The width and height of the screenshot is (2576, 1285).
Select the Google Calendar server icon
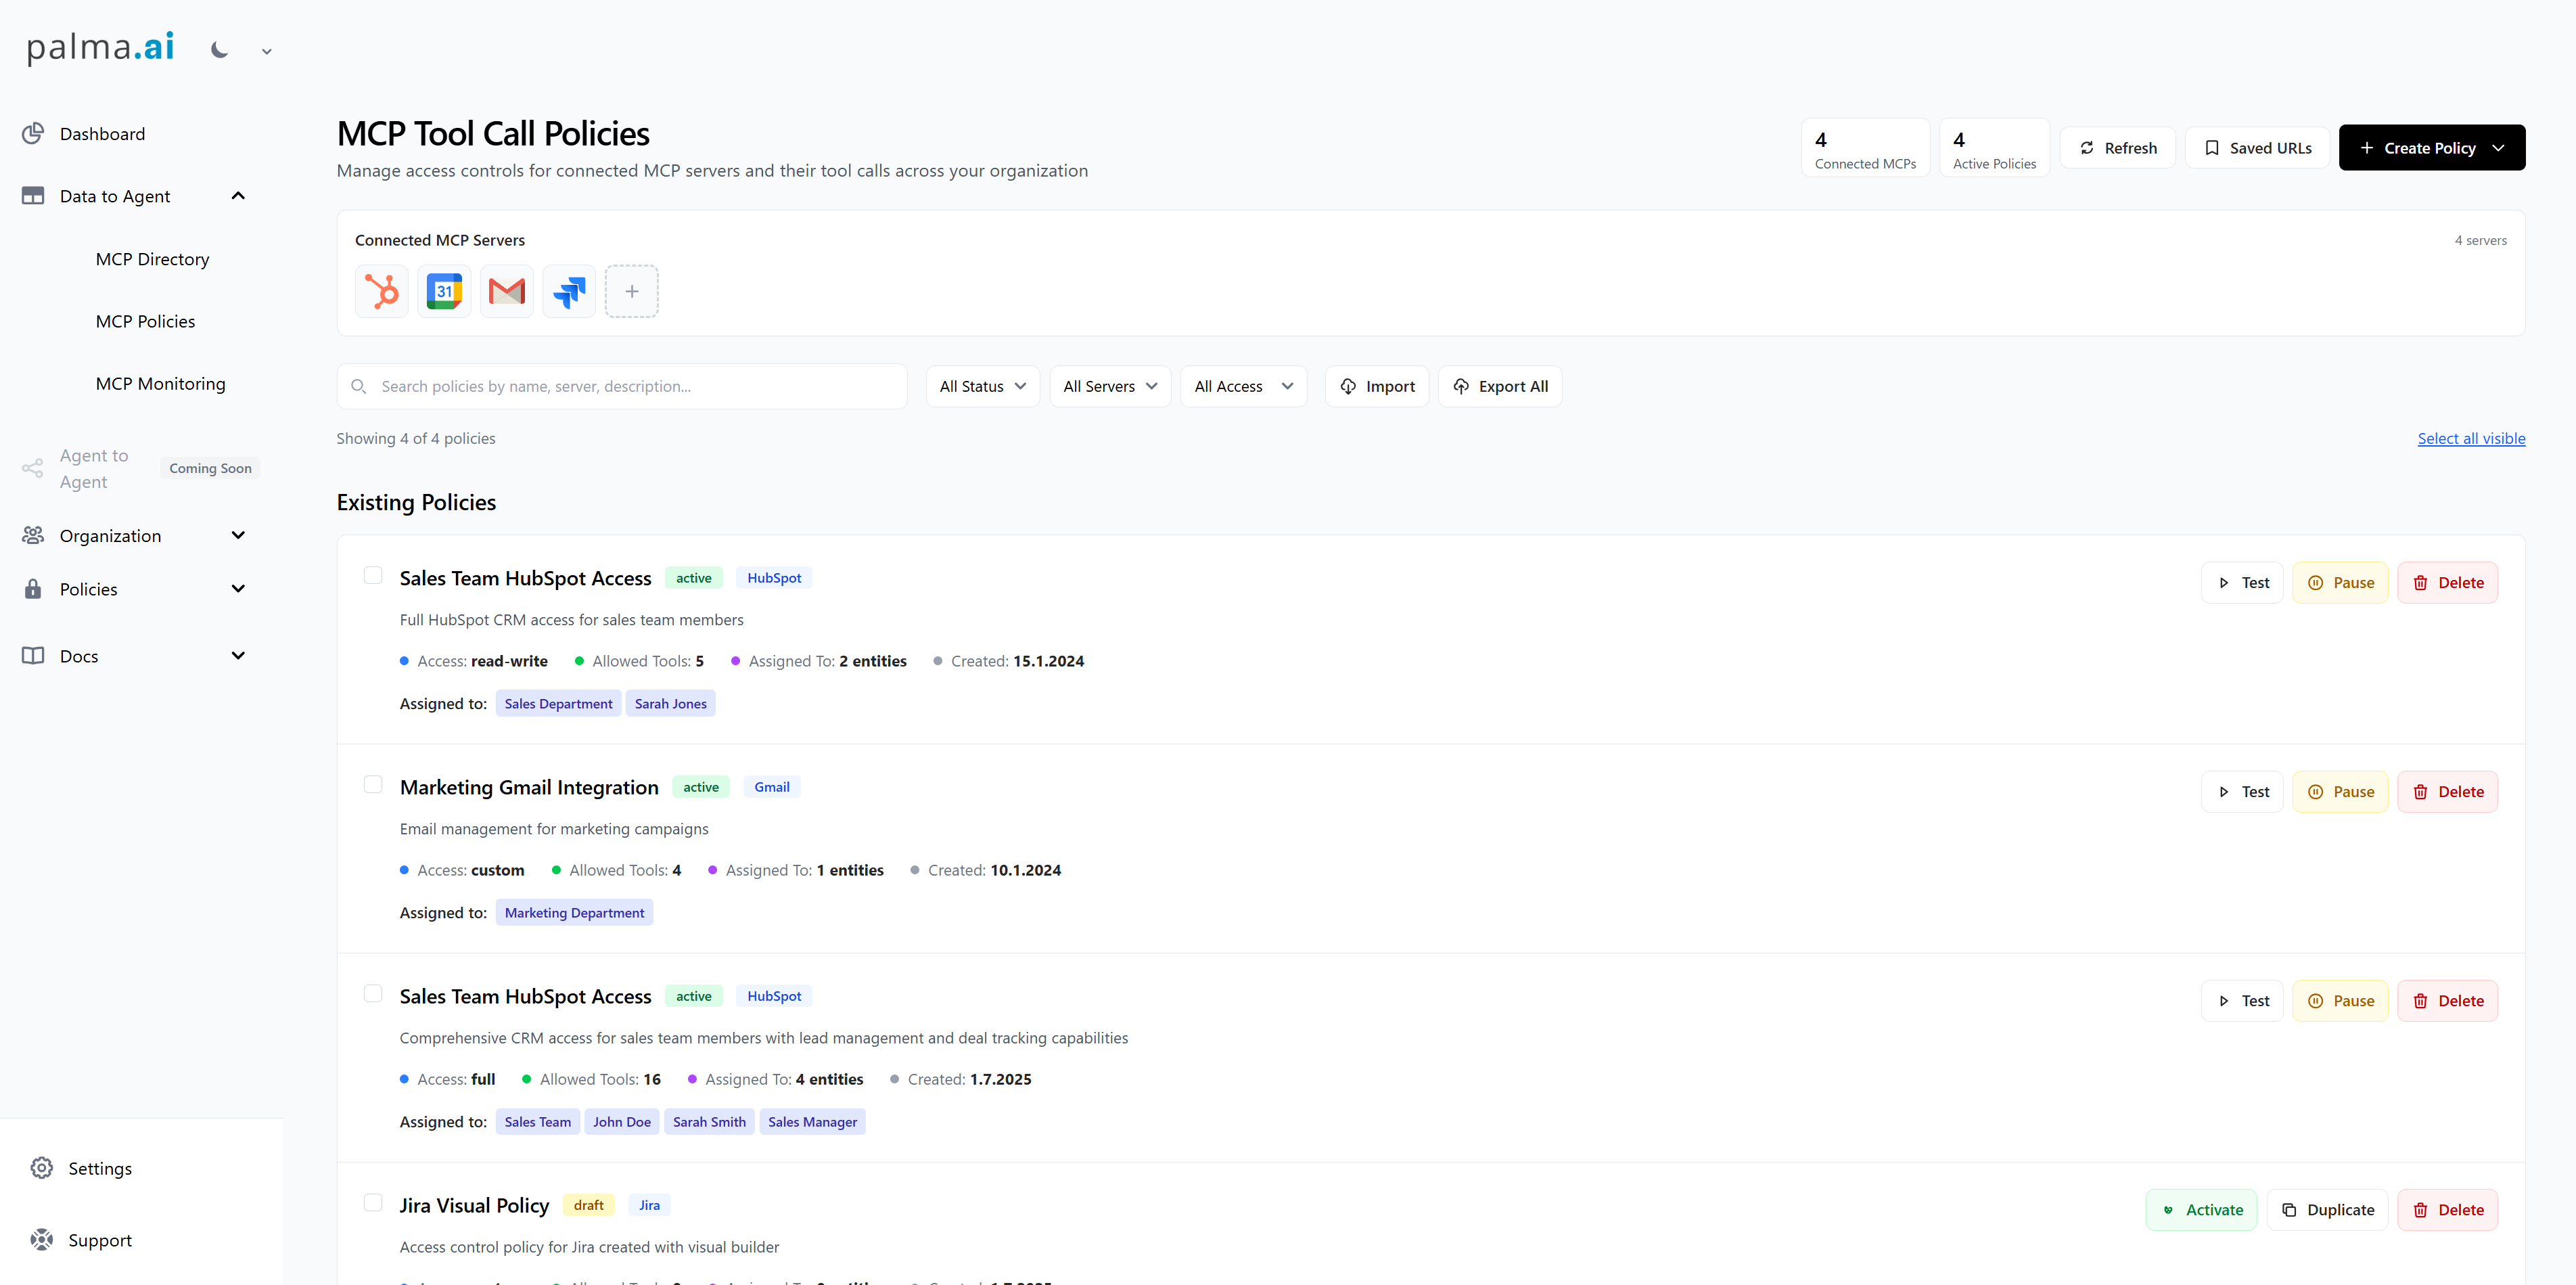pyautogui.click(x=444, y=291)
